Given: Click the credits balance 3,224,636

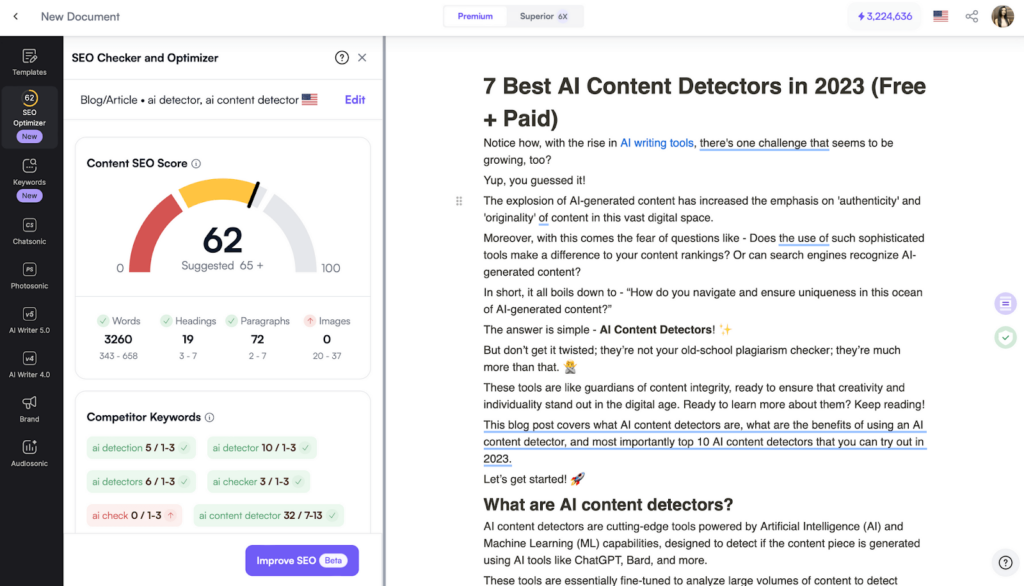Looking at the screenshot, I should pyautogui.click(x=885, y=16).
